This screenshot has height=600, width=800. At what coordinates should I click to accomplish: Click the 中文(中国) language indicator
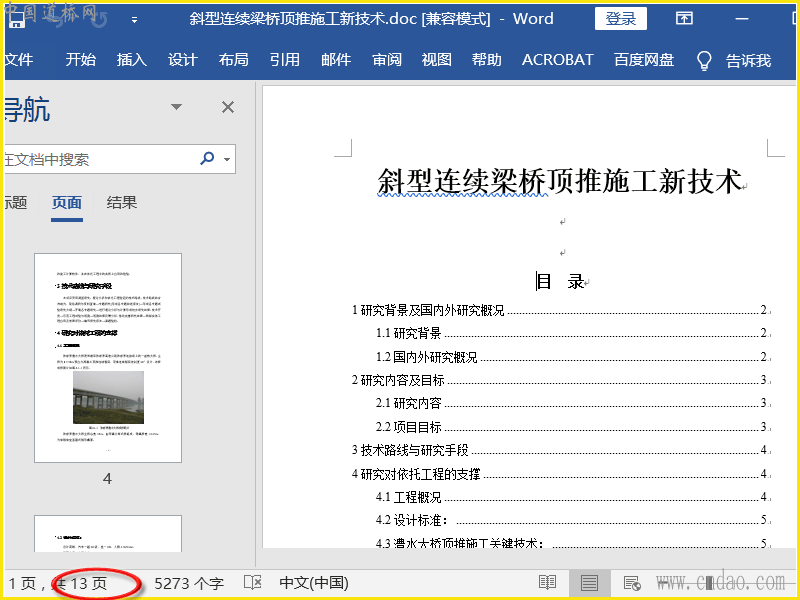click(314, 582)
